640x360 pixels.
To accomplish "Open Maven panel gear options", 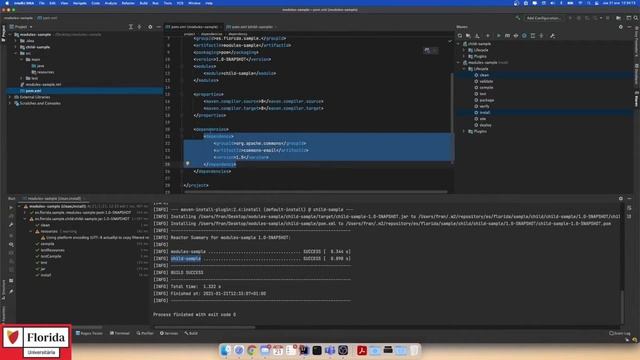I will 621,27.
